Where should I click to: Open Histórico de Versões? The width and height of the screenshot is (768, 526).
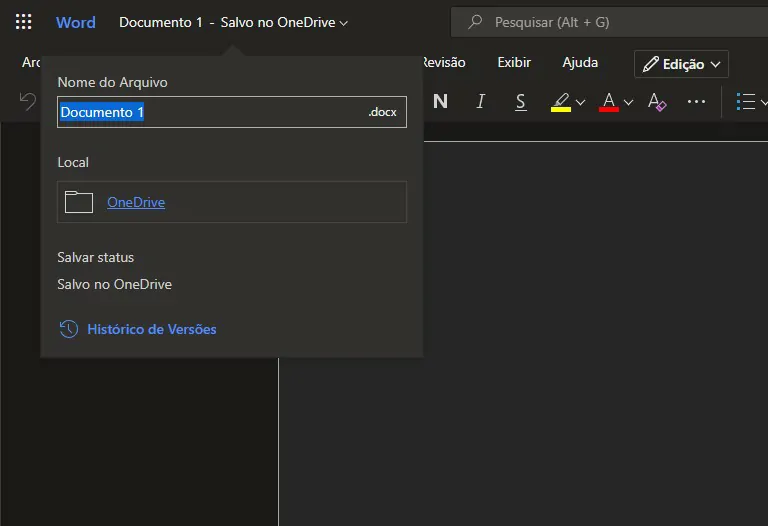151,329
